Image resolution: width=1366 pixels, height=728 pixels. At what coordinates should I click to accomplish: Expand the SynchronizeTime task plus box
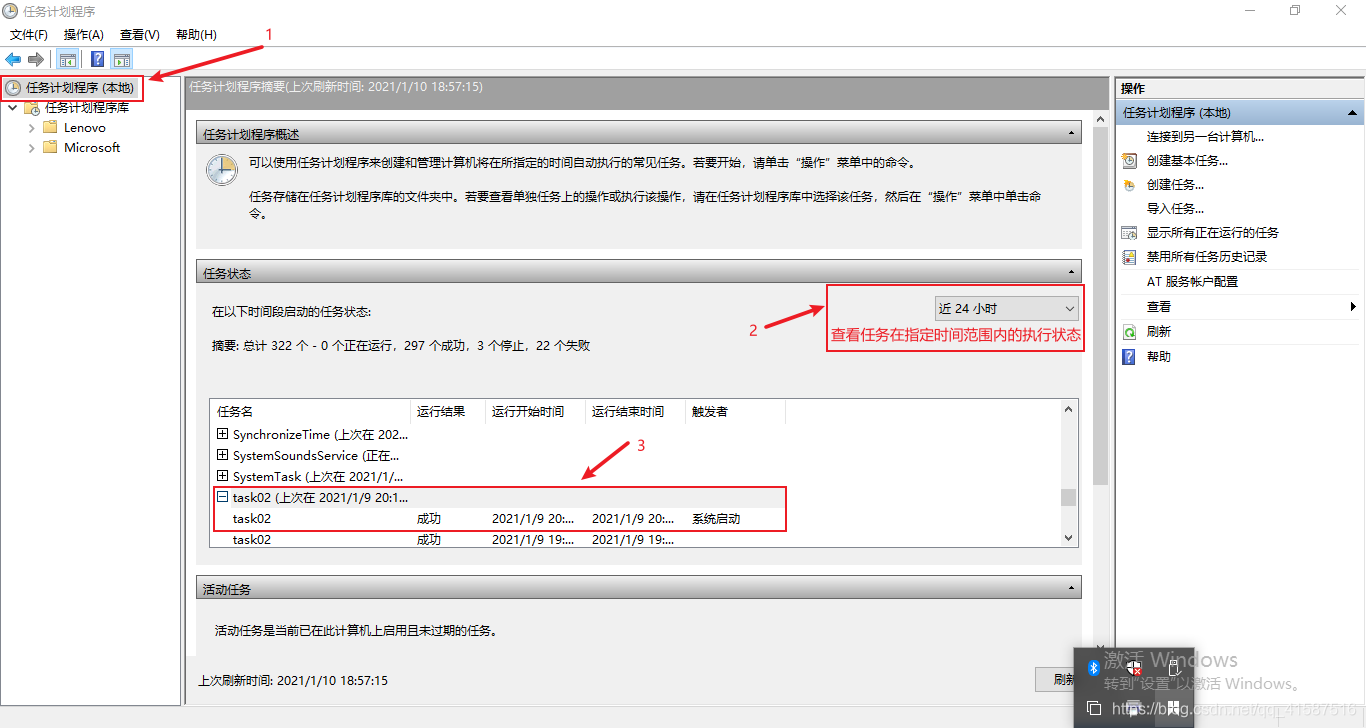pos(222,435)
